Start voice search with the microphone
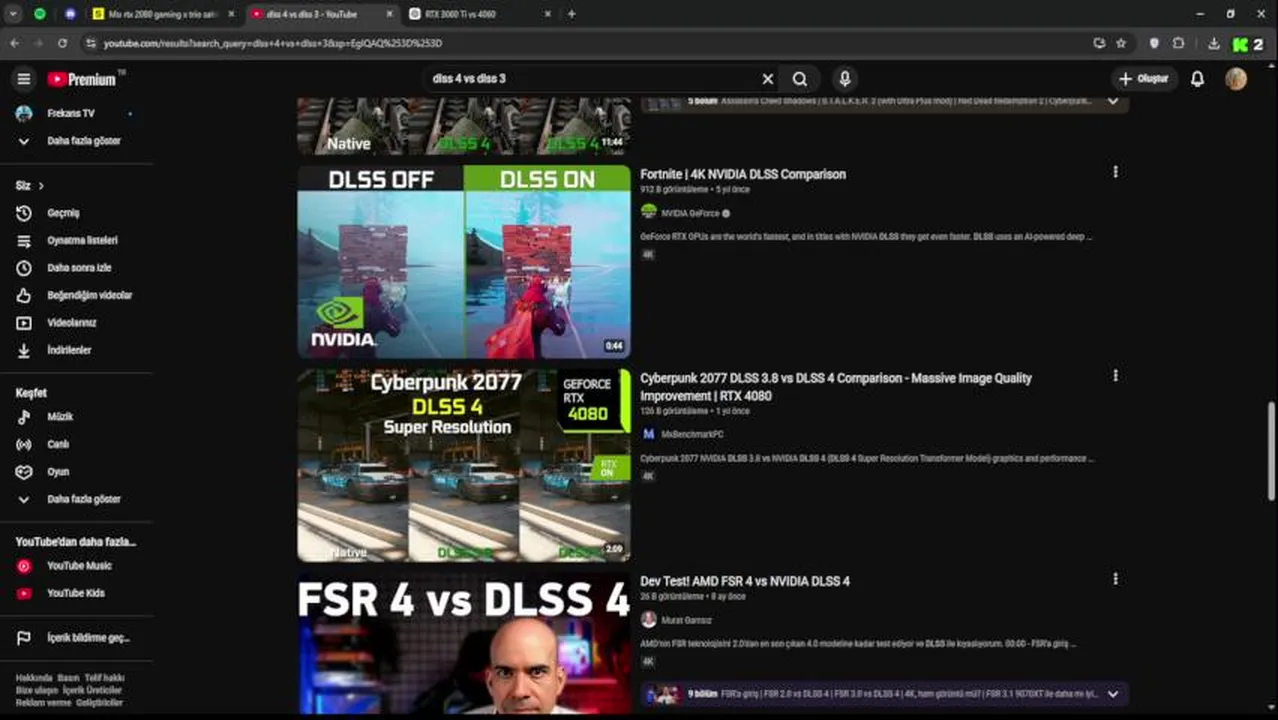This screenshot has width=1278, height=720. (845, 79)
